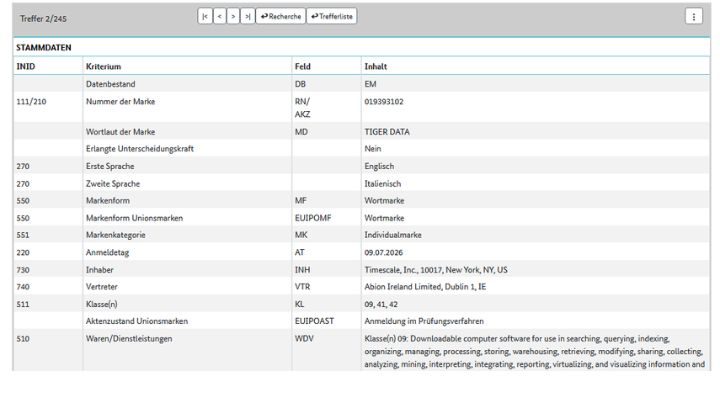Select the 'Englisch' language value
Viewport: 720px width, 400px height.
[x=379, y=166]
